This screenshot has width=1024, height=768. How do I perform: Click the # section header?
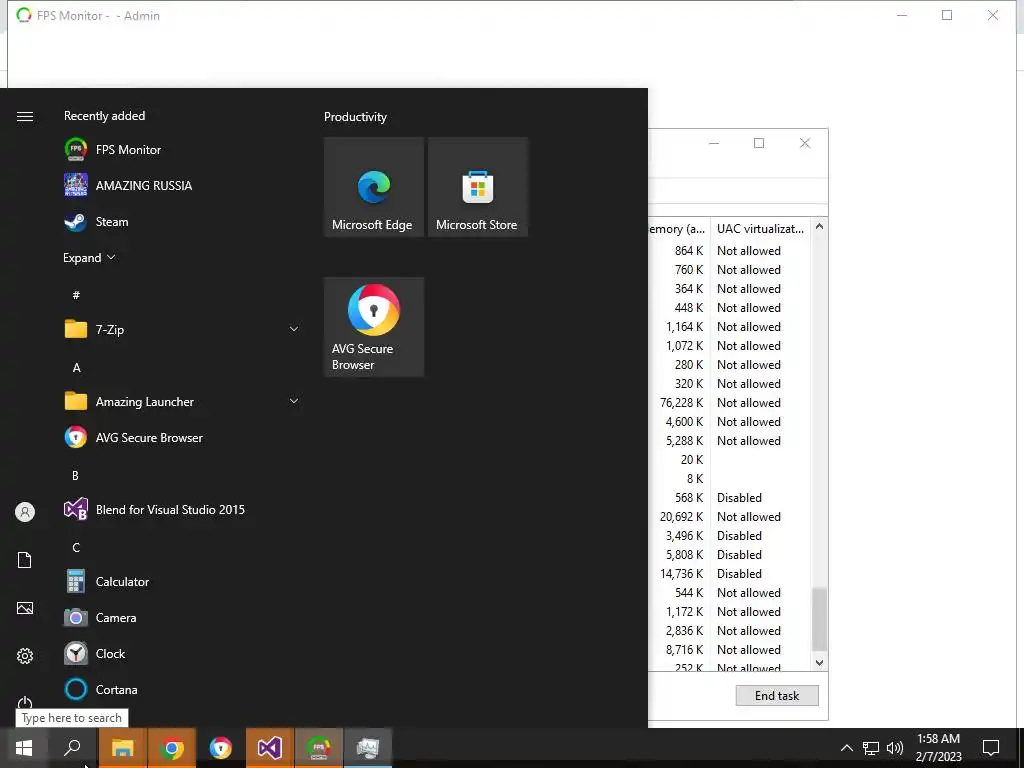(76, 295)
